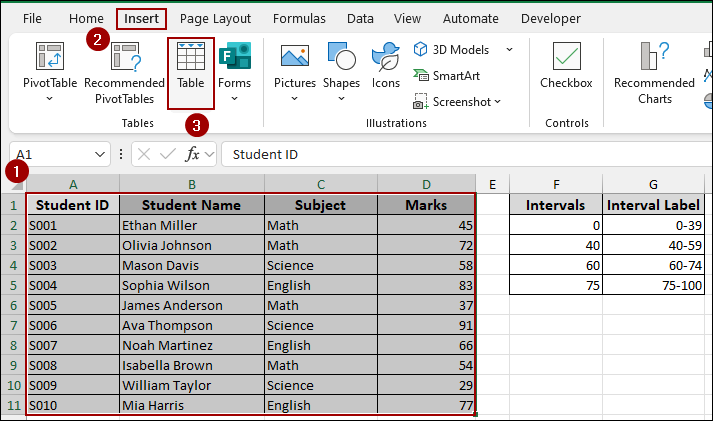Open the Insert Function fx dialog
Viewport: 713px width, 421px height.
[x=192, y=155]
